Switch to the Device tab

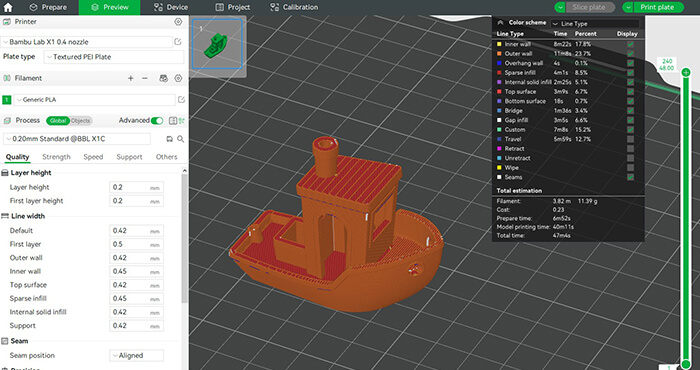click(171, 7)
